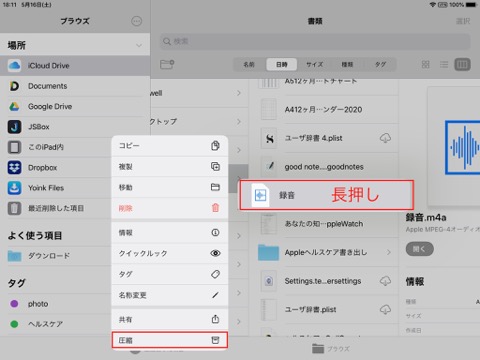Click the Wi-Fi icon in status bar

tap(433, 5)
